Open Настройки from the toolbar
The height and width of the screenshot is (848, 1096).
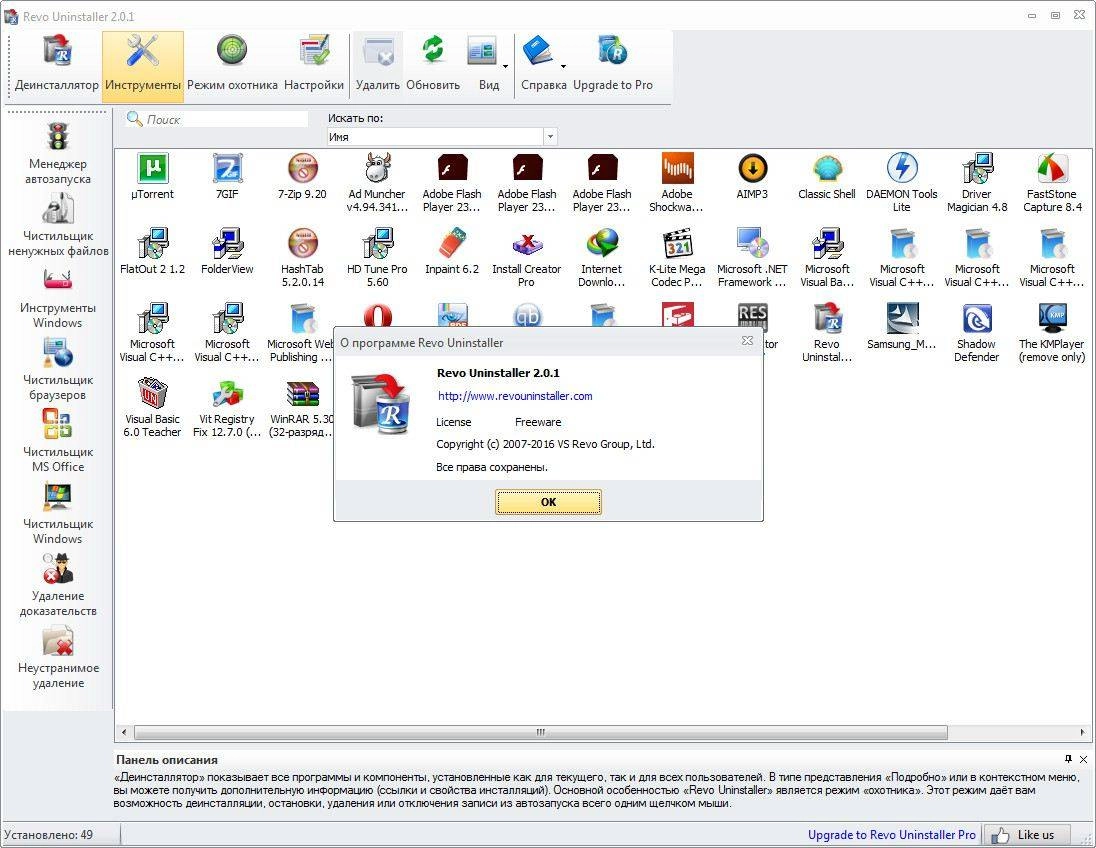pos(314,66)
